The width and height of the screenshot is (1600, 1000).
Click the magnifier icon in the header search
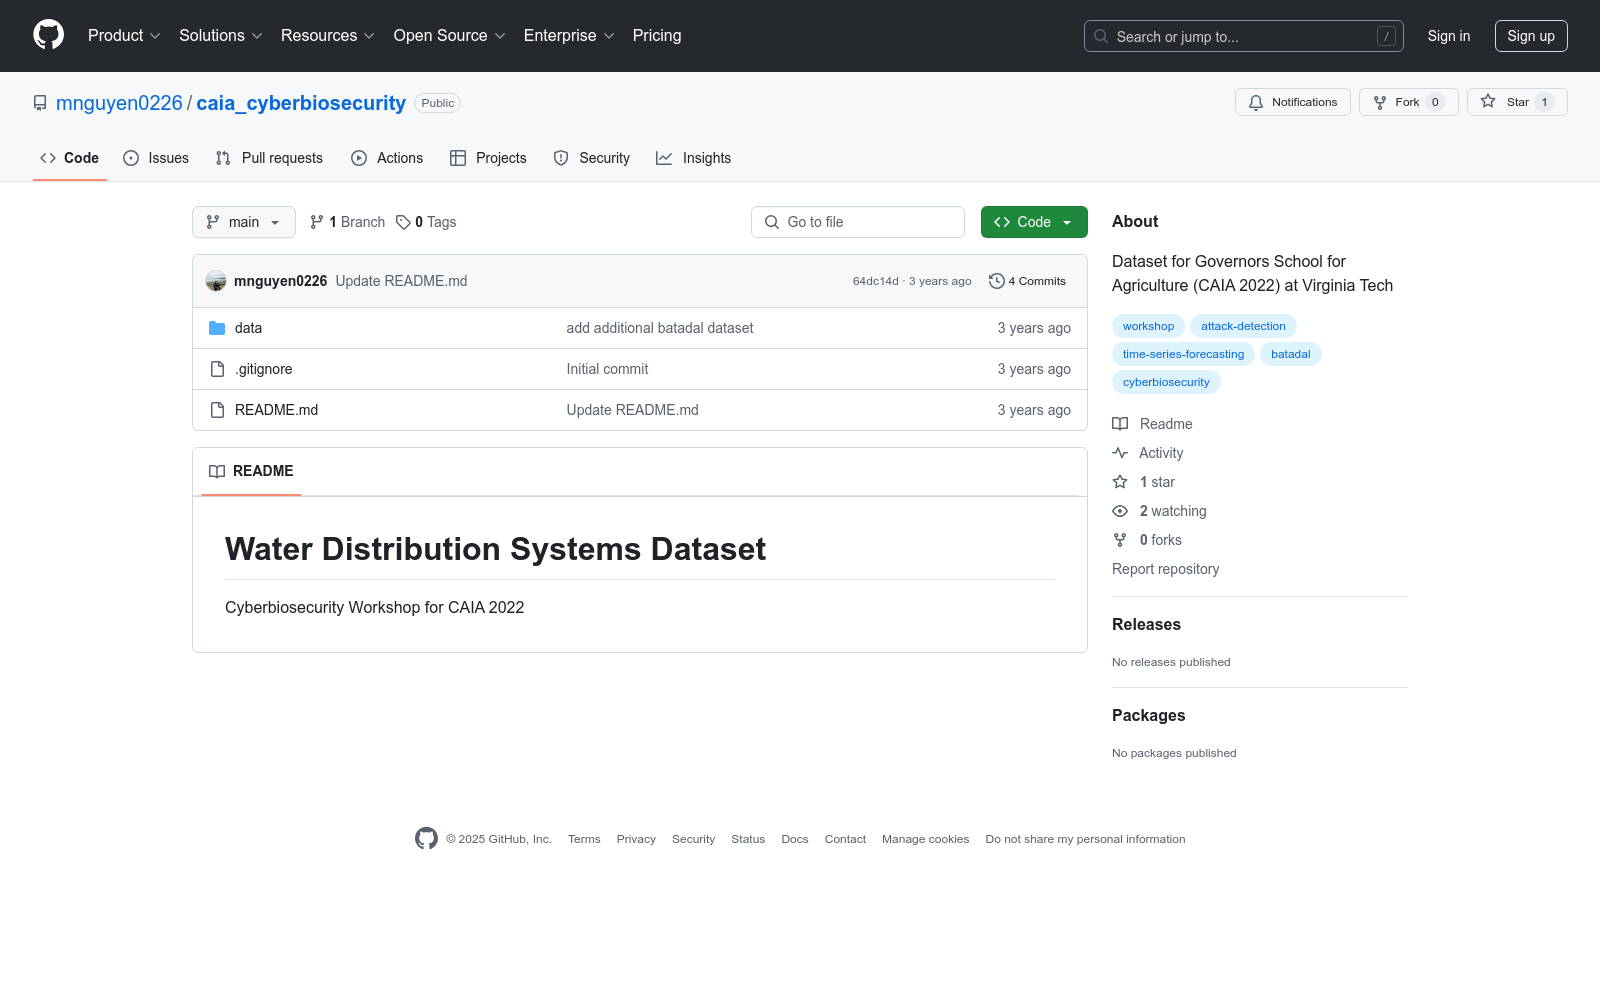pos(1101,36)
